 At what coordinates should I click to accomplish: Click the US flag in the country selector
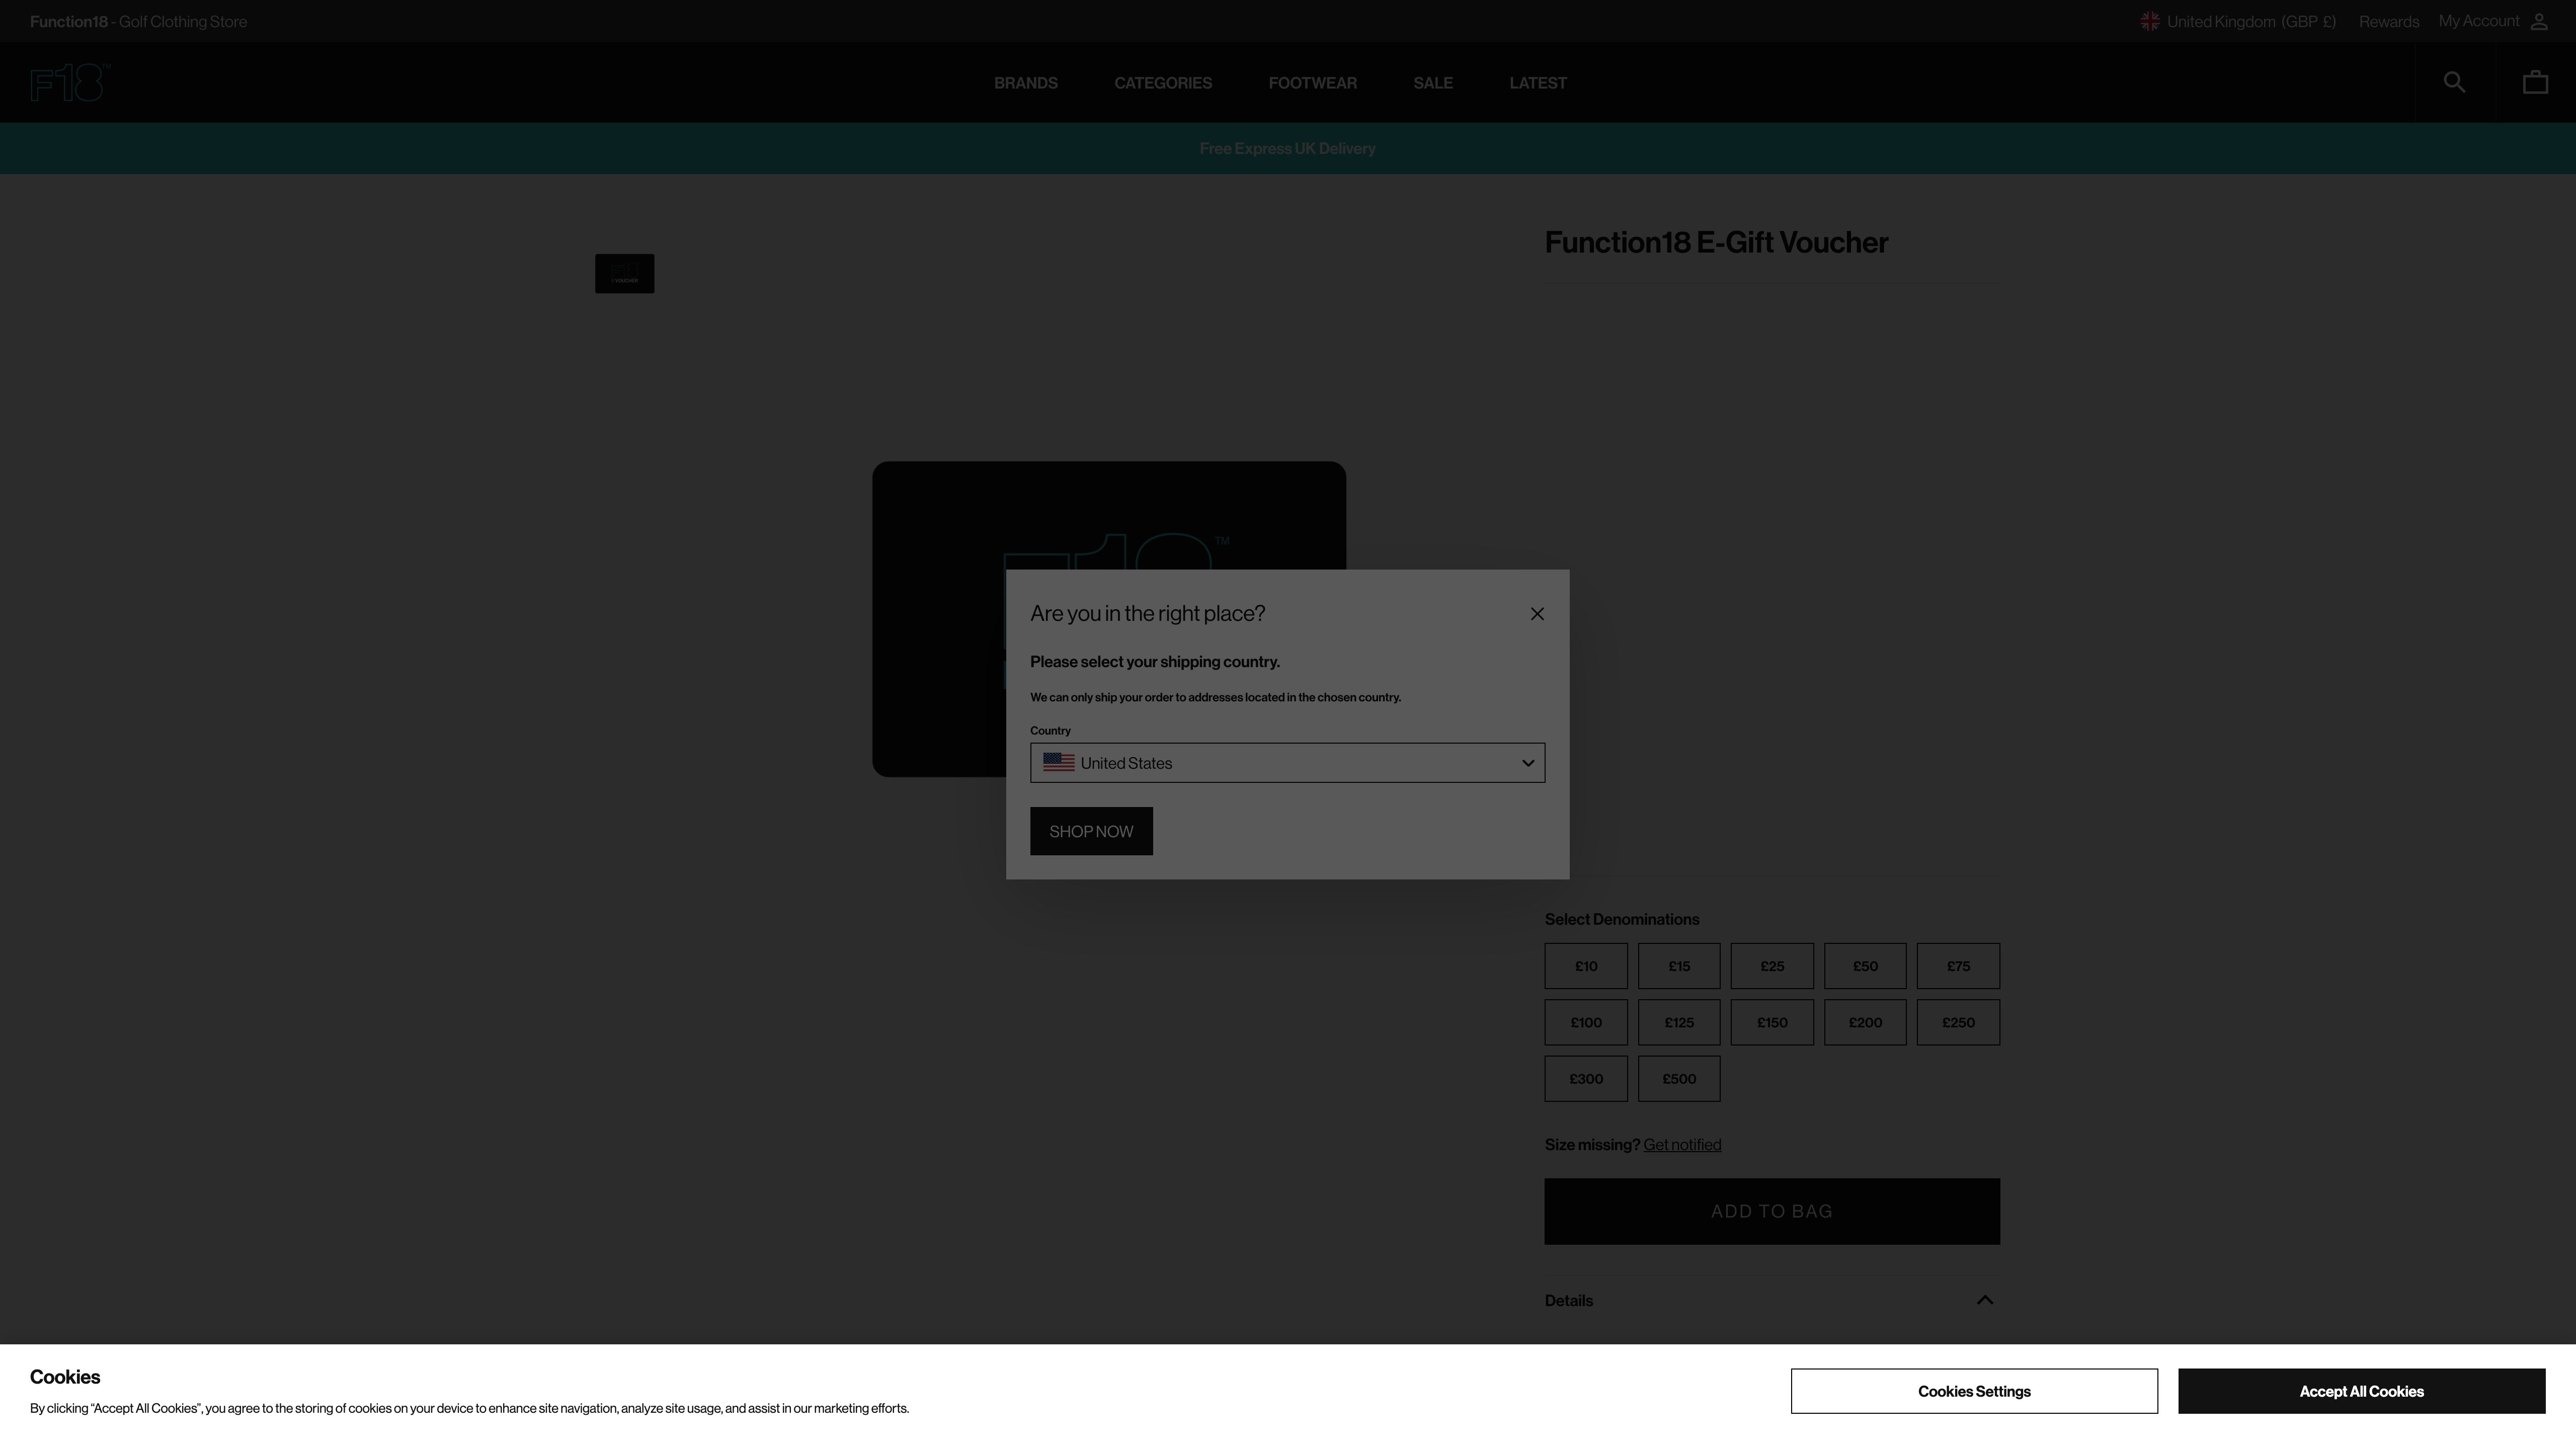click(x=1058, y=762)
